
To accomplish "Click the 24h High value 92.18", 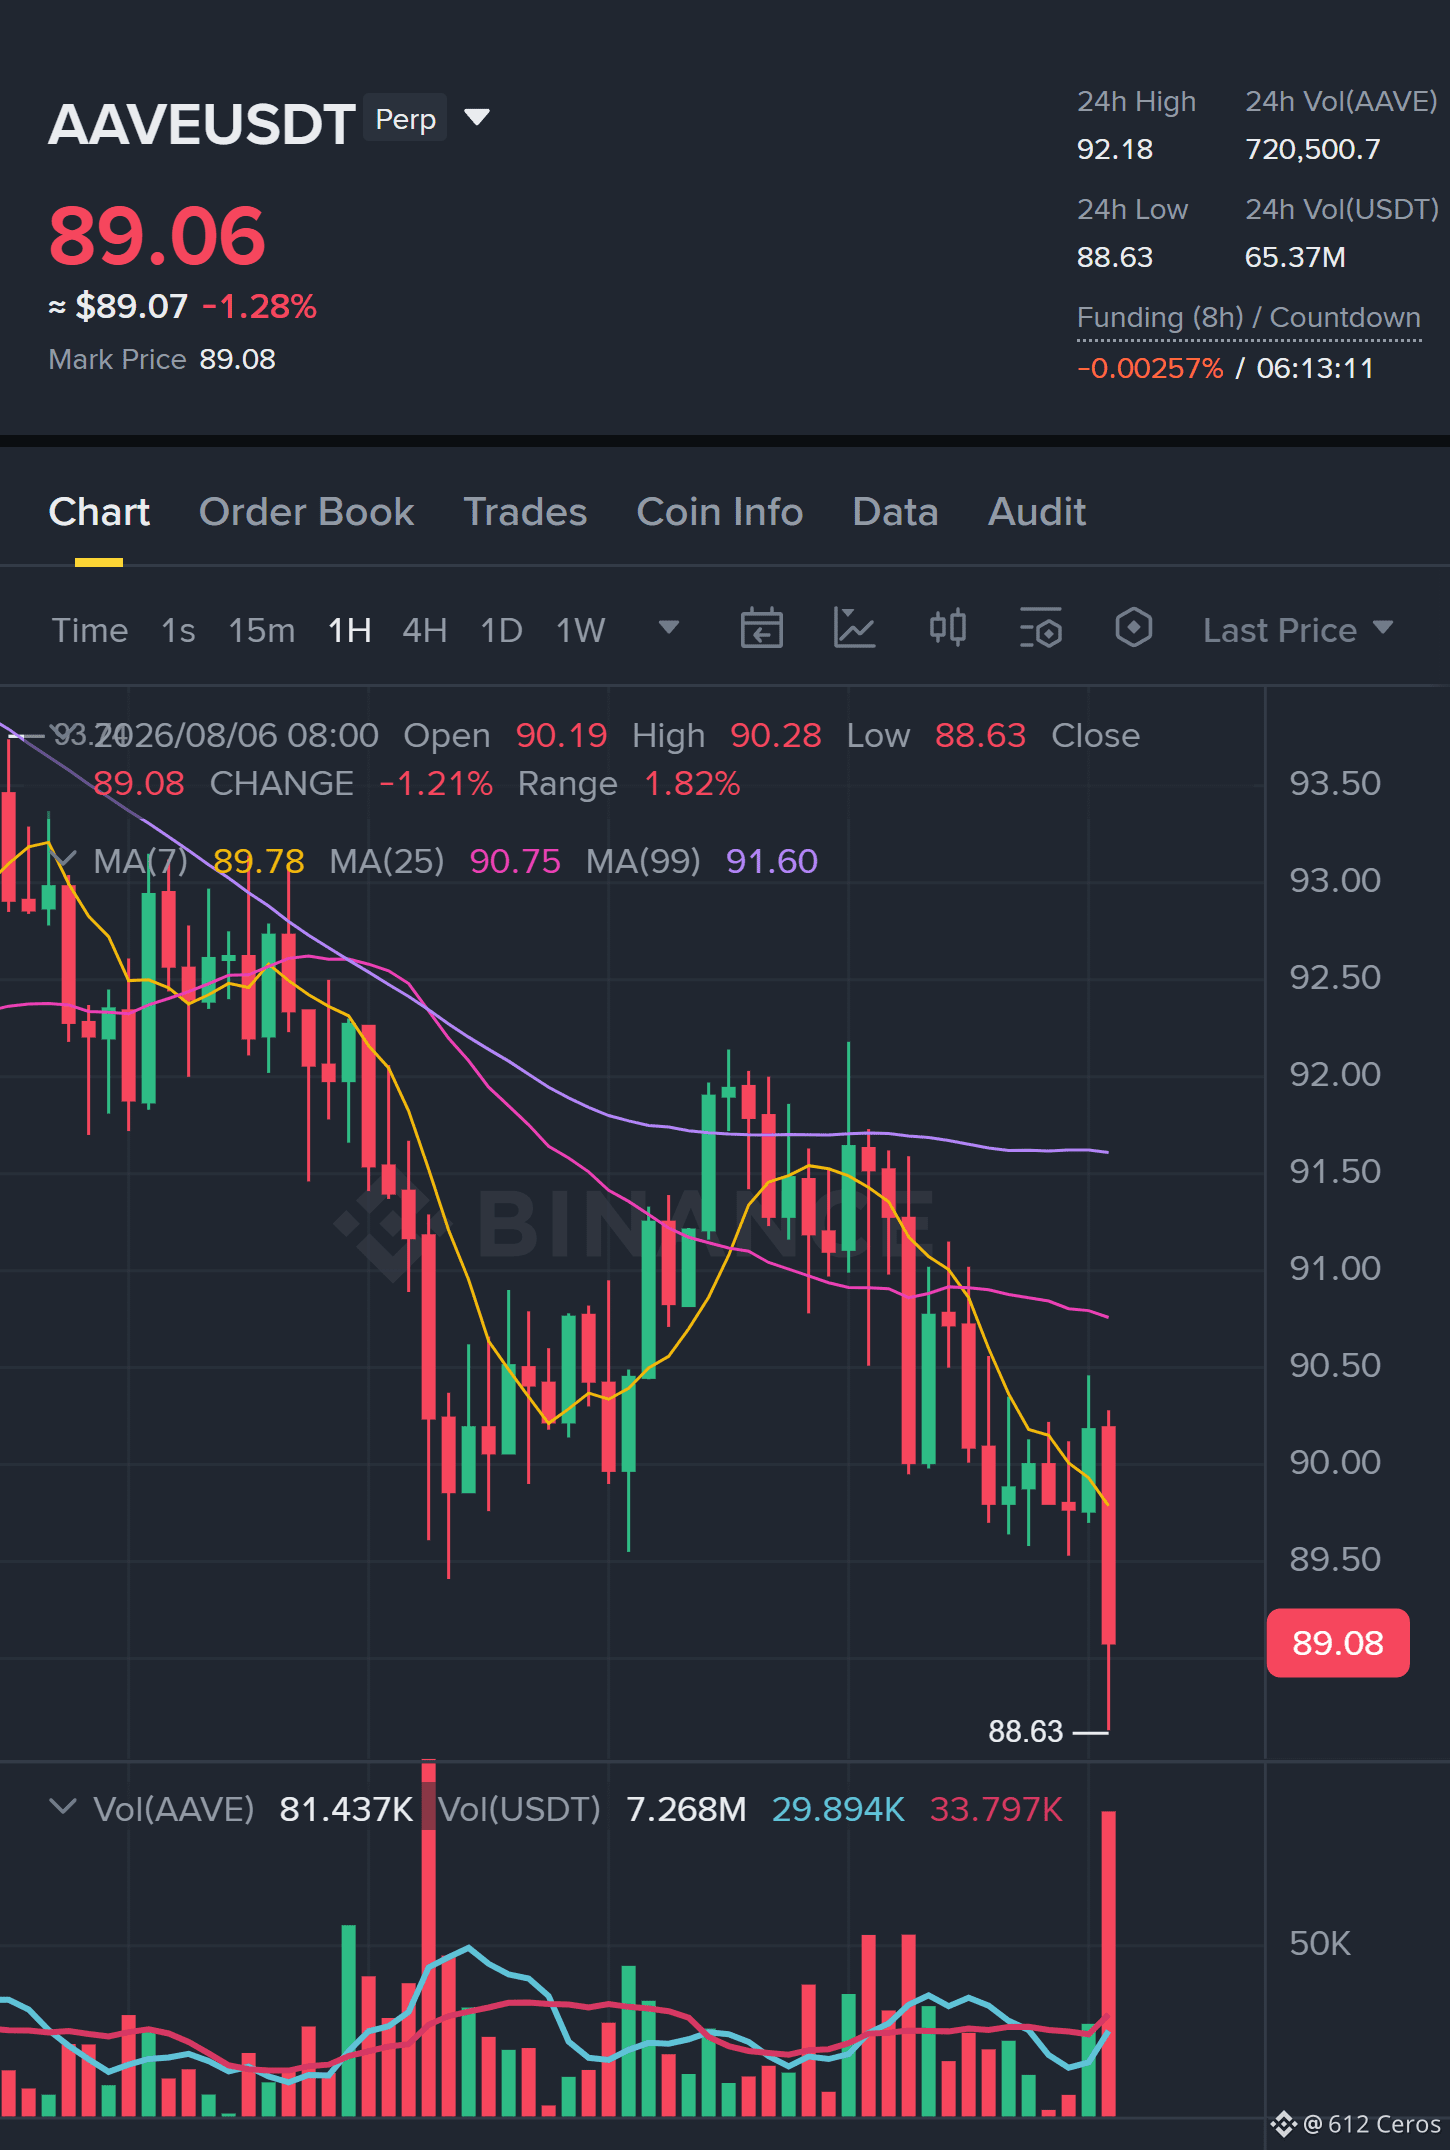I will pyautogui.click(x=1115, y=150).
